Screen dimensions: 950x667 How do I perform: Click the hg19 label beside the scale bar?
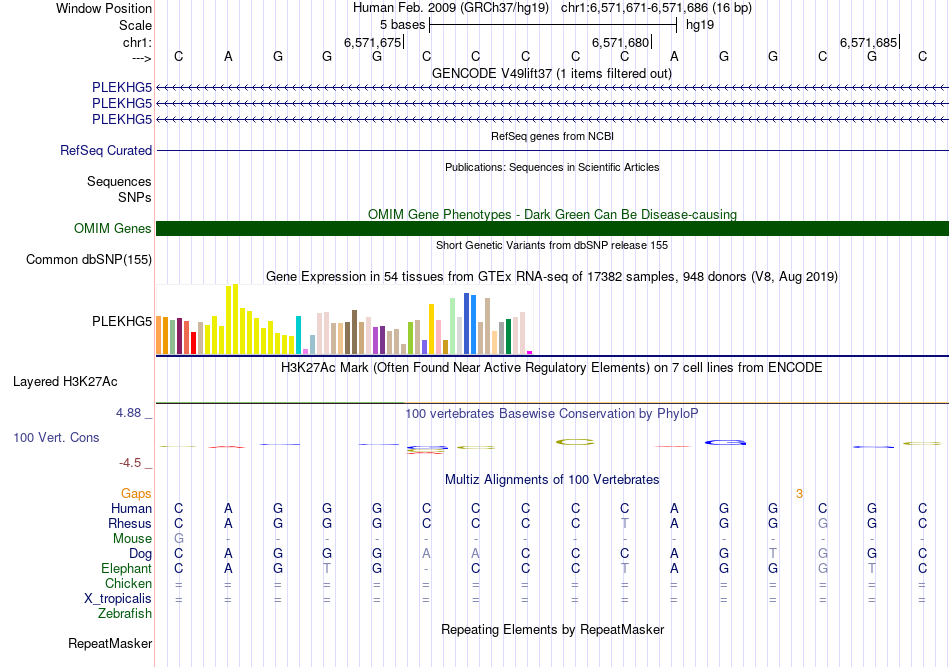click(x=700, y=25)
